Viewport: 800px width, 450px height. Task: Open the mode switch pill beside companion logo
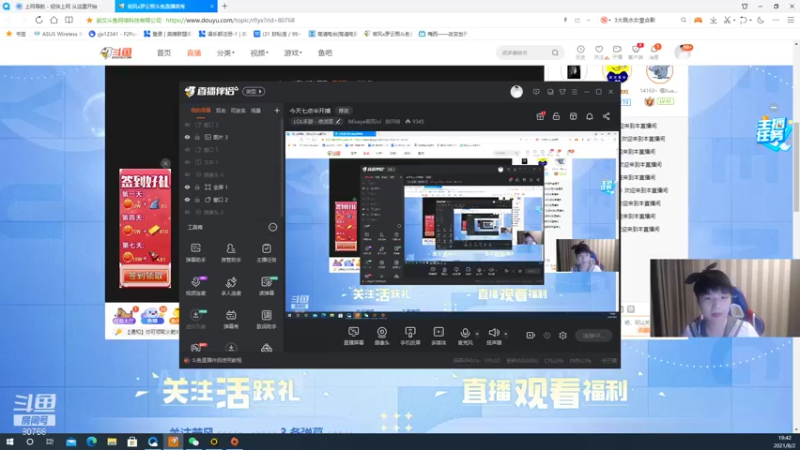[x=254, y=91]
